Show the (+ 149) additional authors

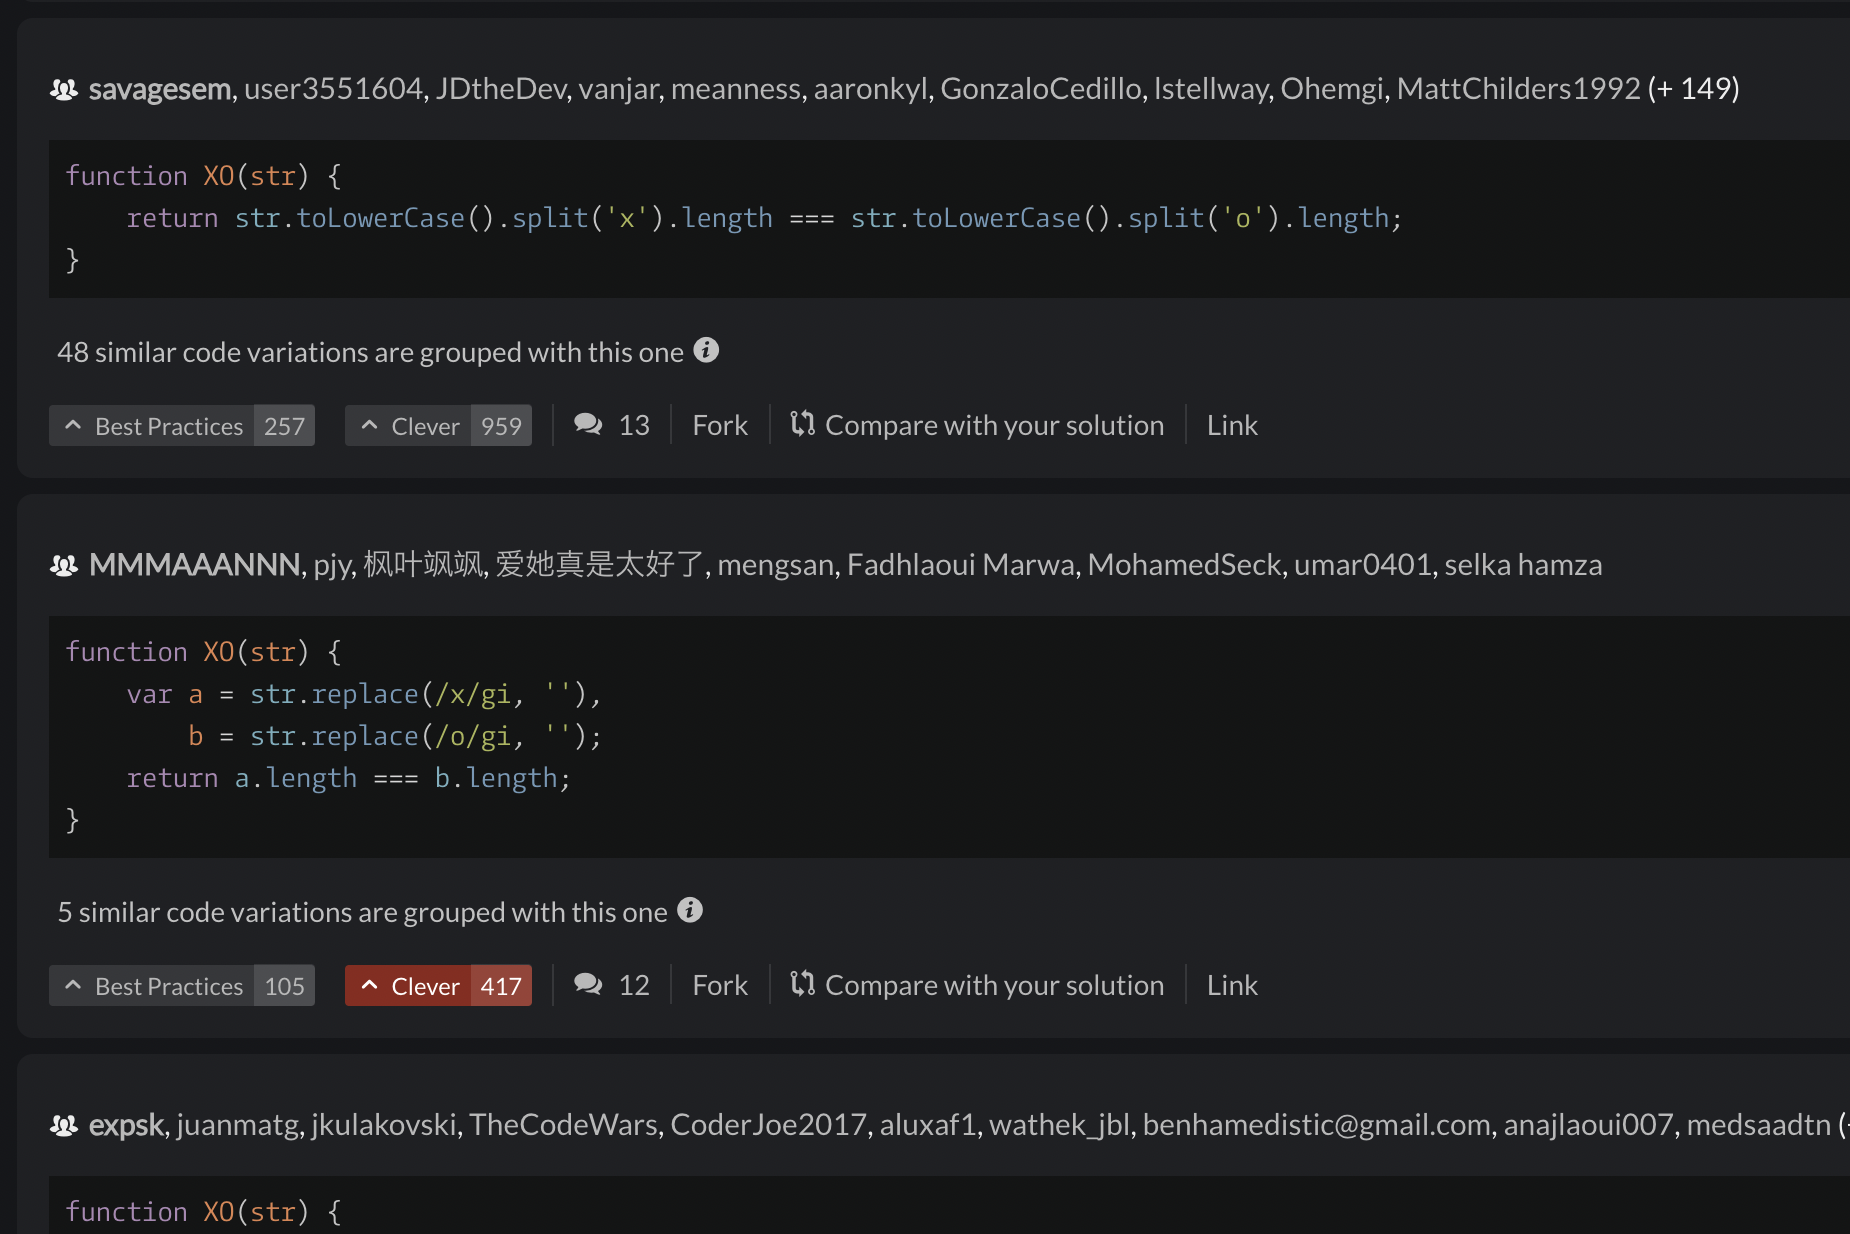tap(1694, 89)
